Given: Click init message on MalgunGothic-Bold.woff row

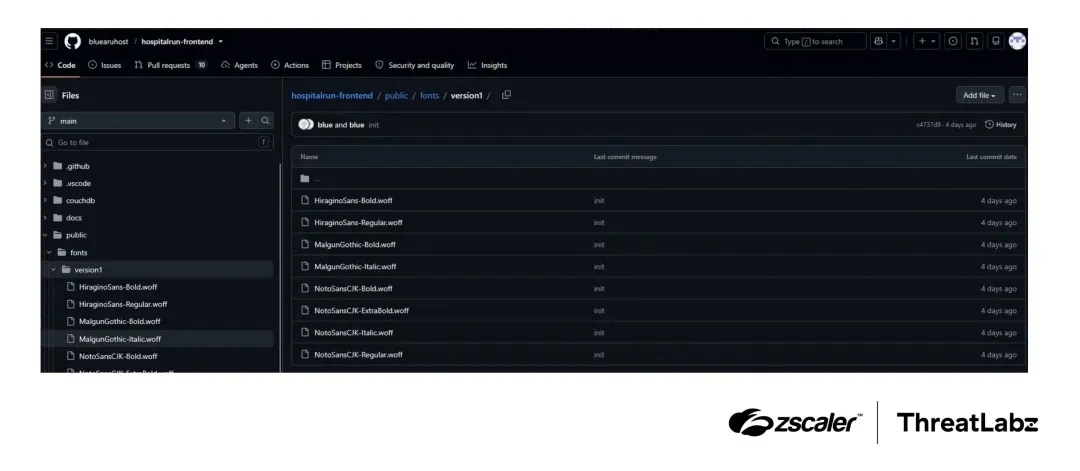Looking at the screenshot, I should point(599,244).
